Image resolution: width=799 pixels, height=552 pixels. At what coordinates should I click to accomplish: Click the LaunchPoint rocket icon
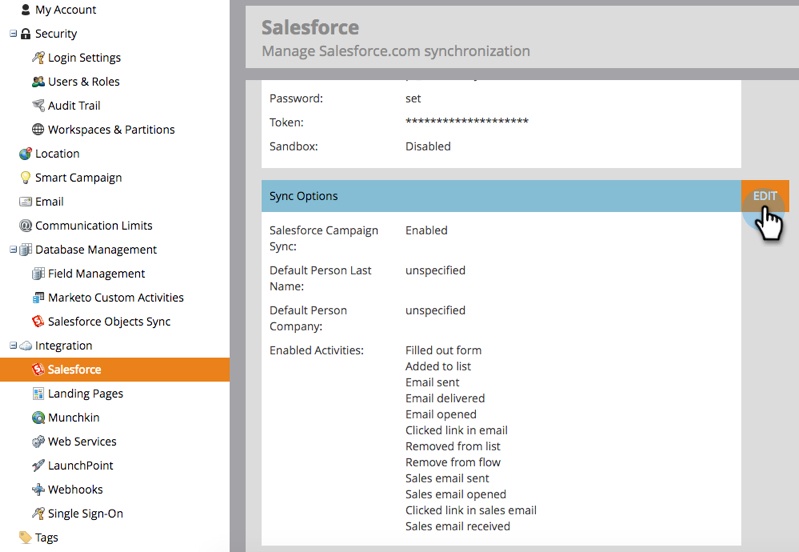(x=38, y=465)
